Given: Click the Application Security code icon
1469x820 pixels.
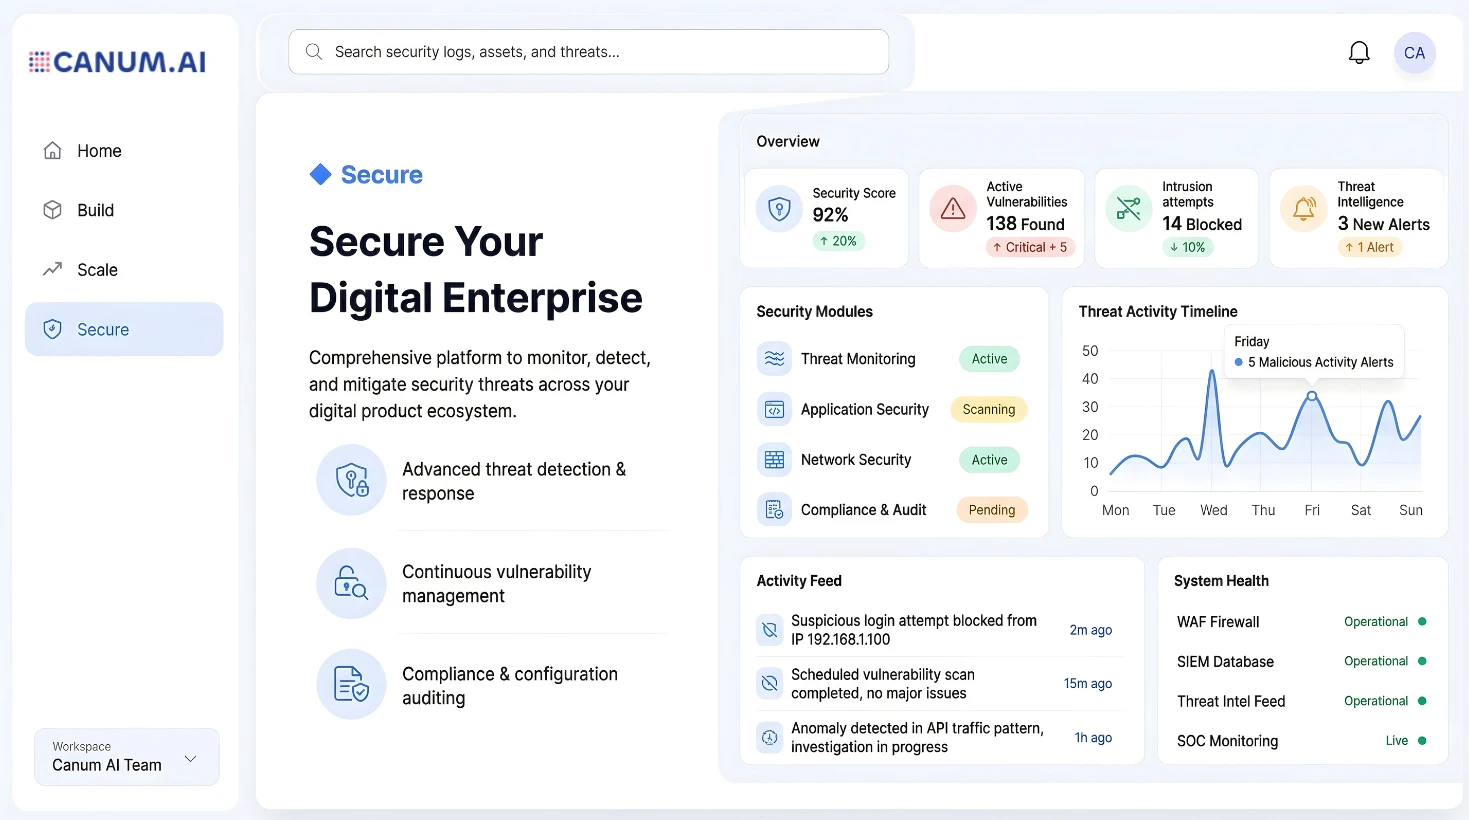Looking at the screenshot, I should pos(774,410).
